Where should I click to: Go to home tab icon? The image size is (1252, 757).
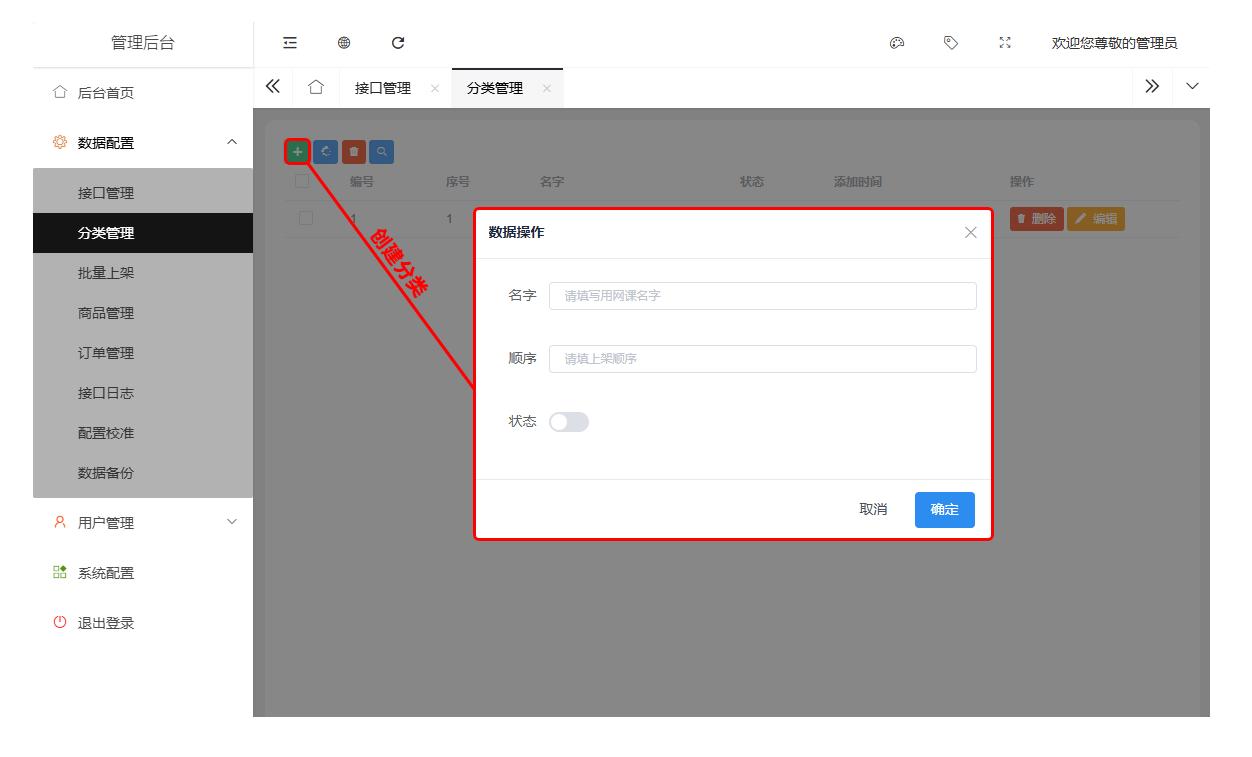tap(316, 87)
